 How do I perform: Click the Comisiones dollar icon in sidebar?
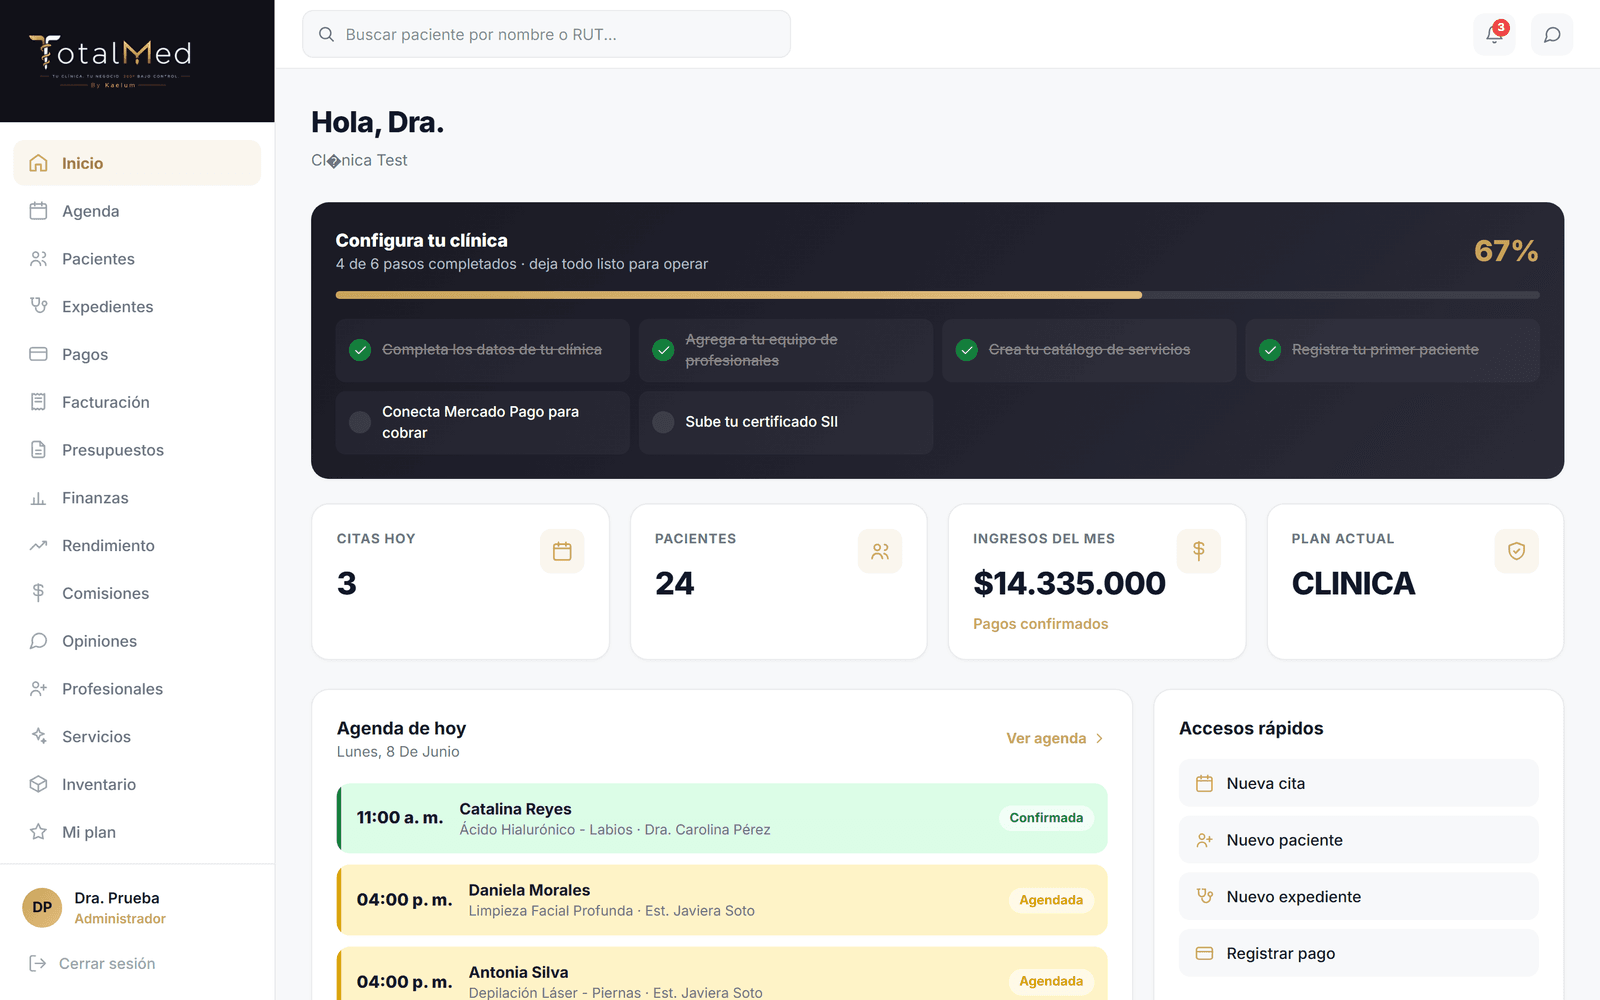[39, 593]
